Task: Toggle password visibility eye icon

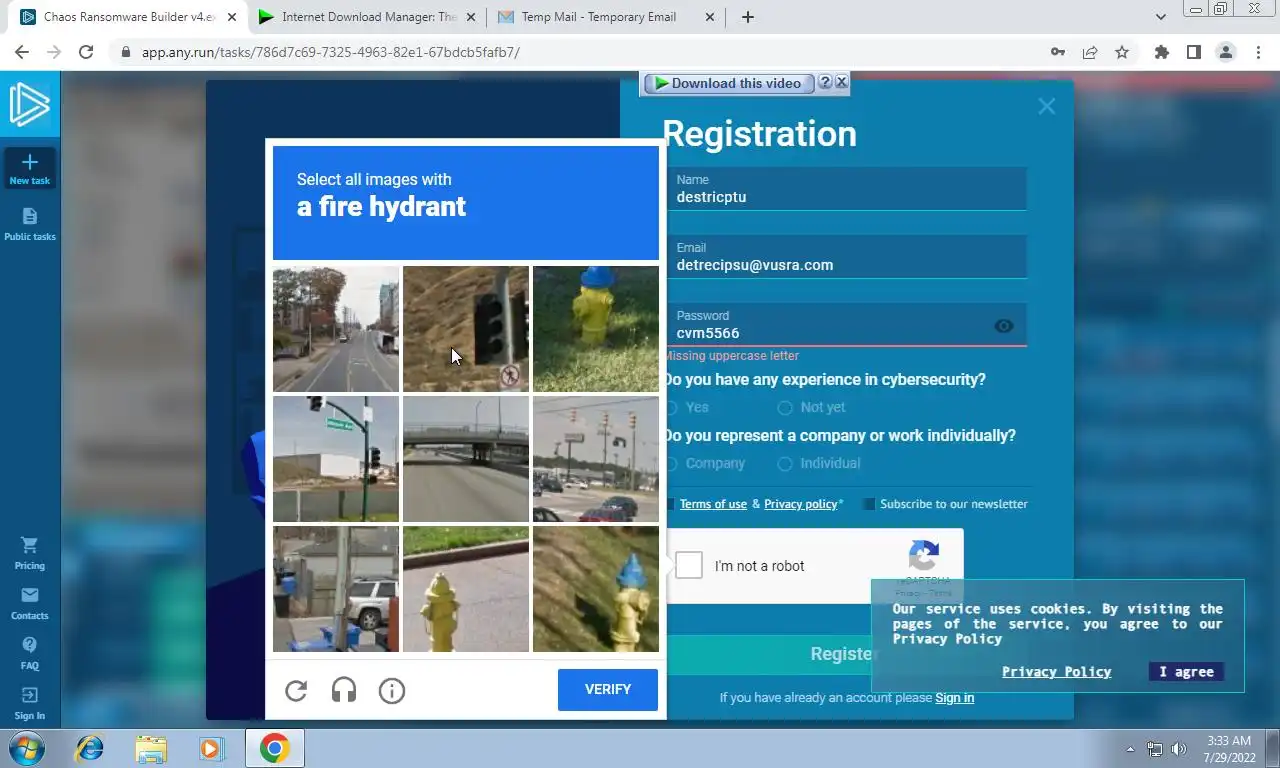Action: pyautogui.click(x=1004, y=326)
